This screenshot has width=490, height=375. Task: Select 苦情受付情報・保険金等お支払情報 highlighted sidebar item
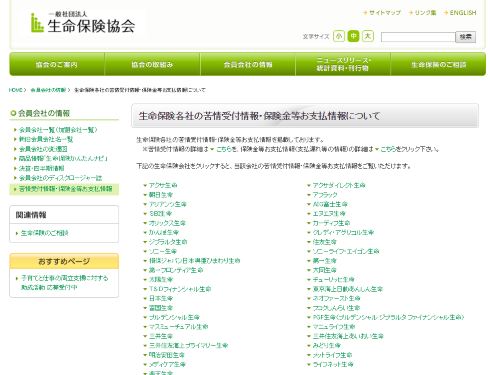point(65,189)
